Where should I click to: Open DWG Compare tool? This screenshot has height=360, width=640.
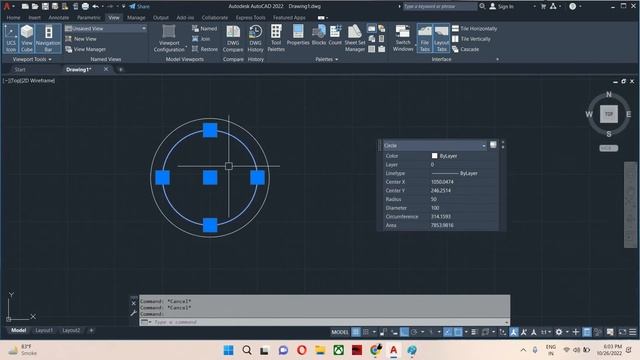(233, 38)
